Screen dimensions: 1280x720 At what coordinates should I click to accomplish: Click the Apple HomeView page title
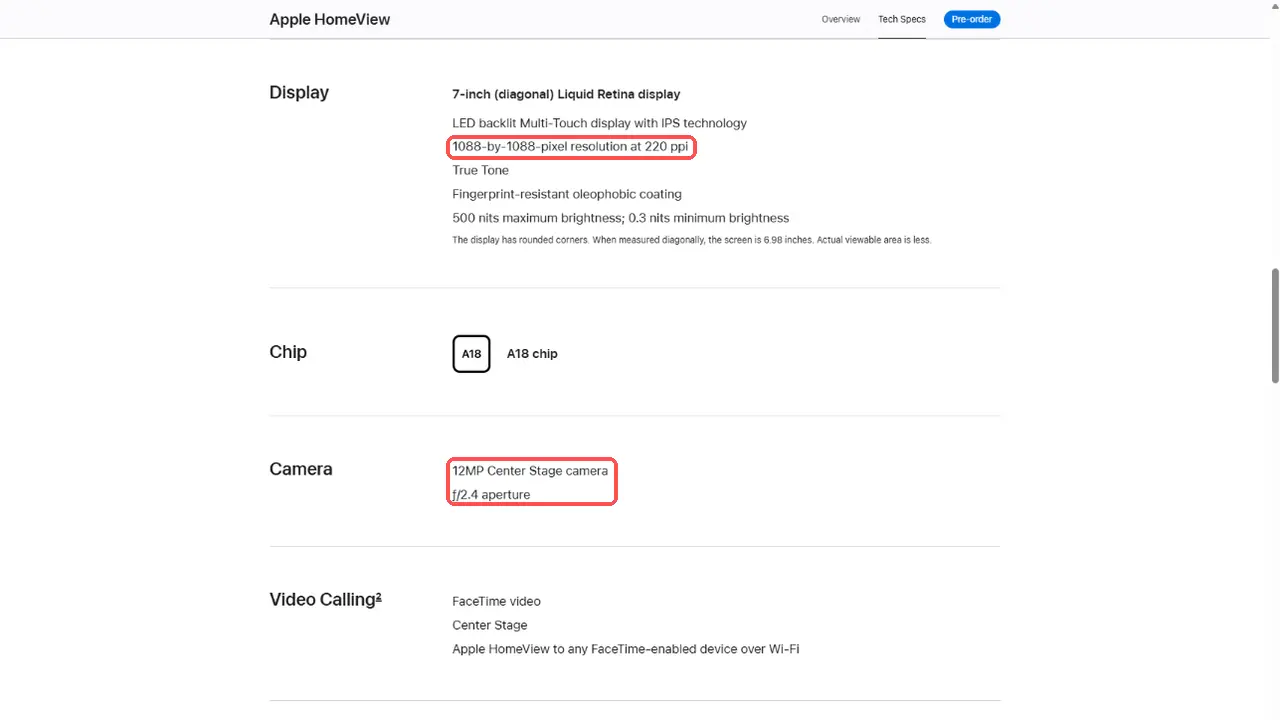(330, 19)
